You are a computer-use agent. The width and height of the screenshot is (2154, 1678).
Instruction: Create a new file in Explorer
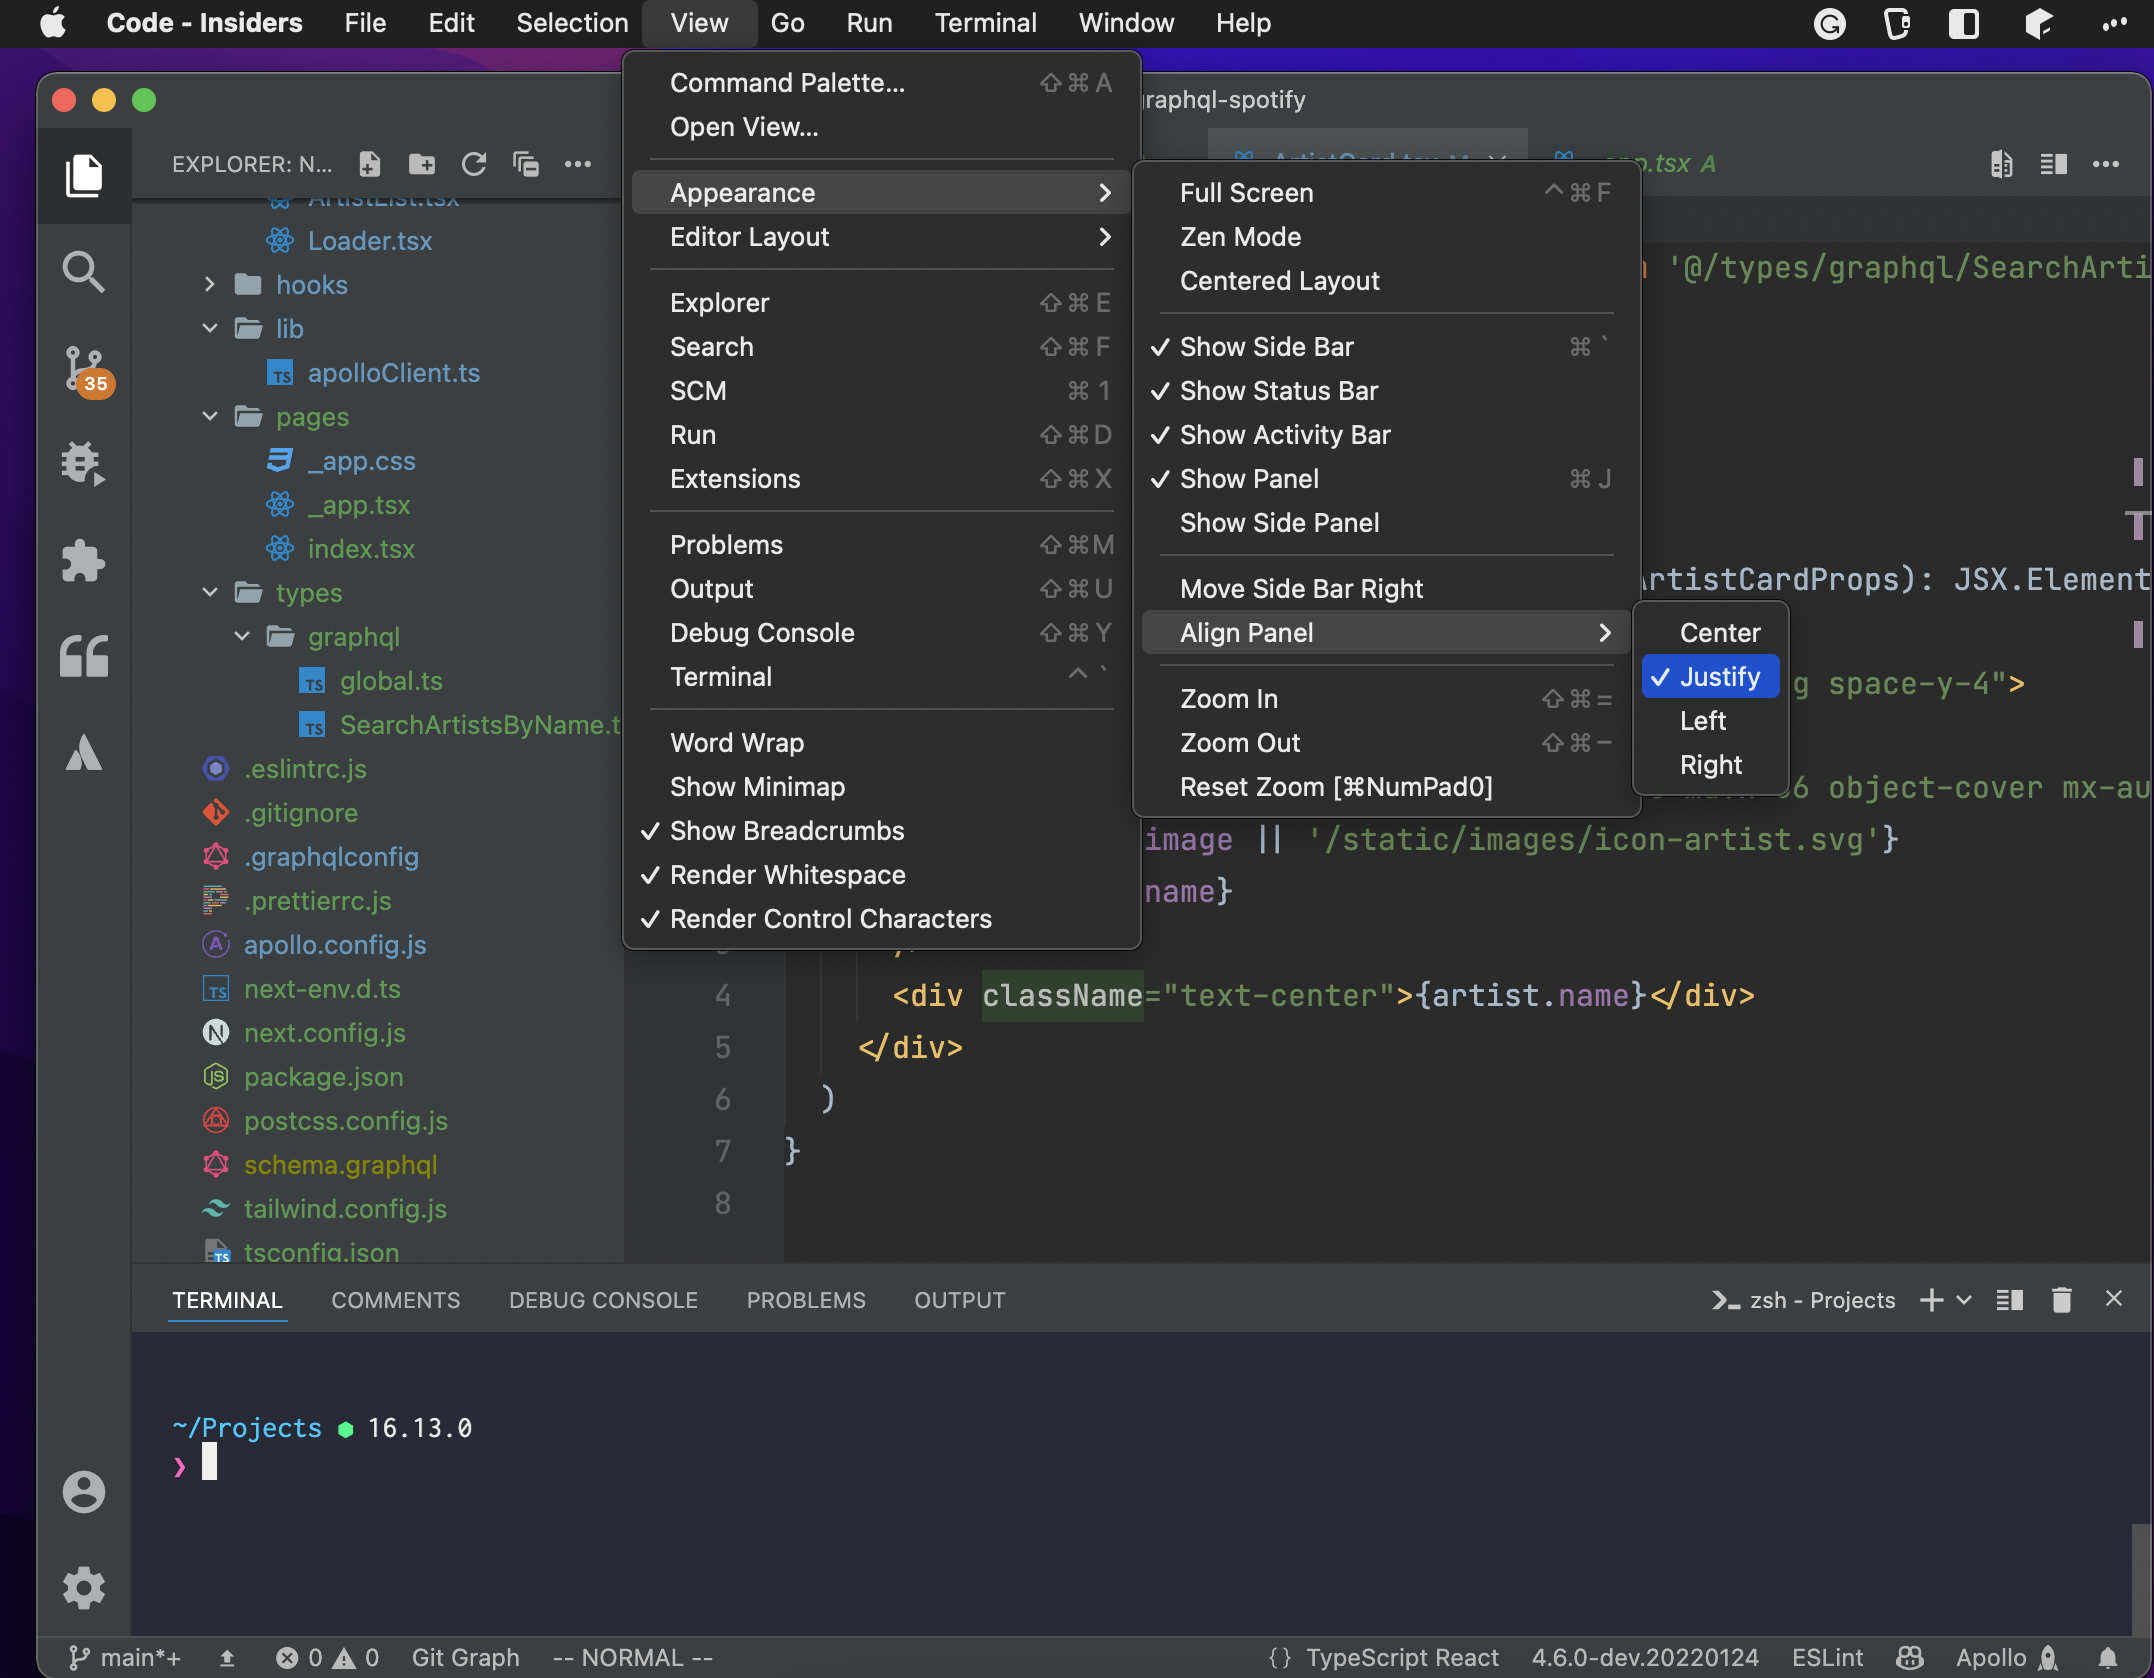point(369,164)
